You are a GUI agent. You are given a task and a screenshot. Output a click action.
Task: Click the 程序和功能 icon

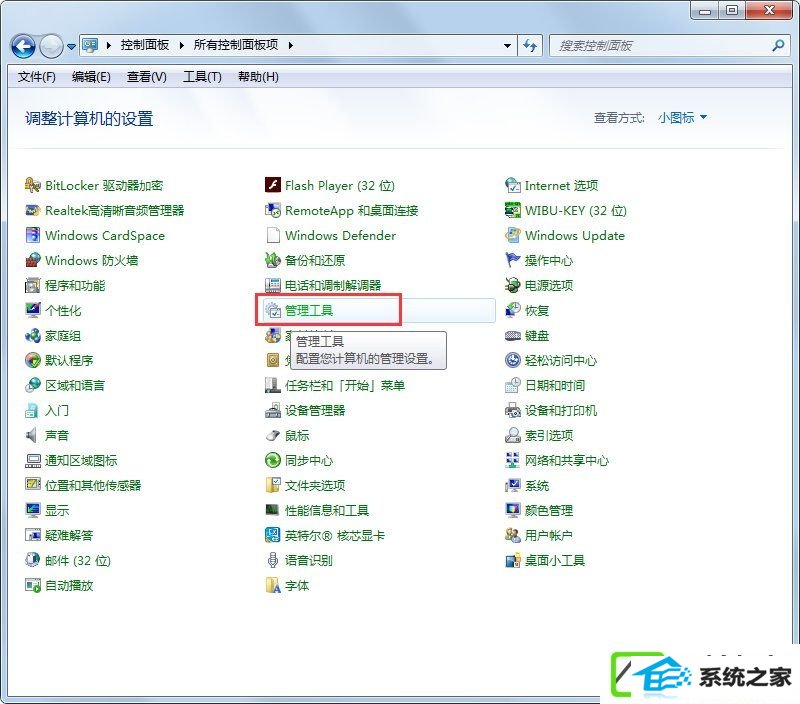click(x=33, y=285)
